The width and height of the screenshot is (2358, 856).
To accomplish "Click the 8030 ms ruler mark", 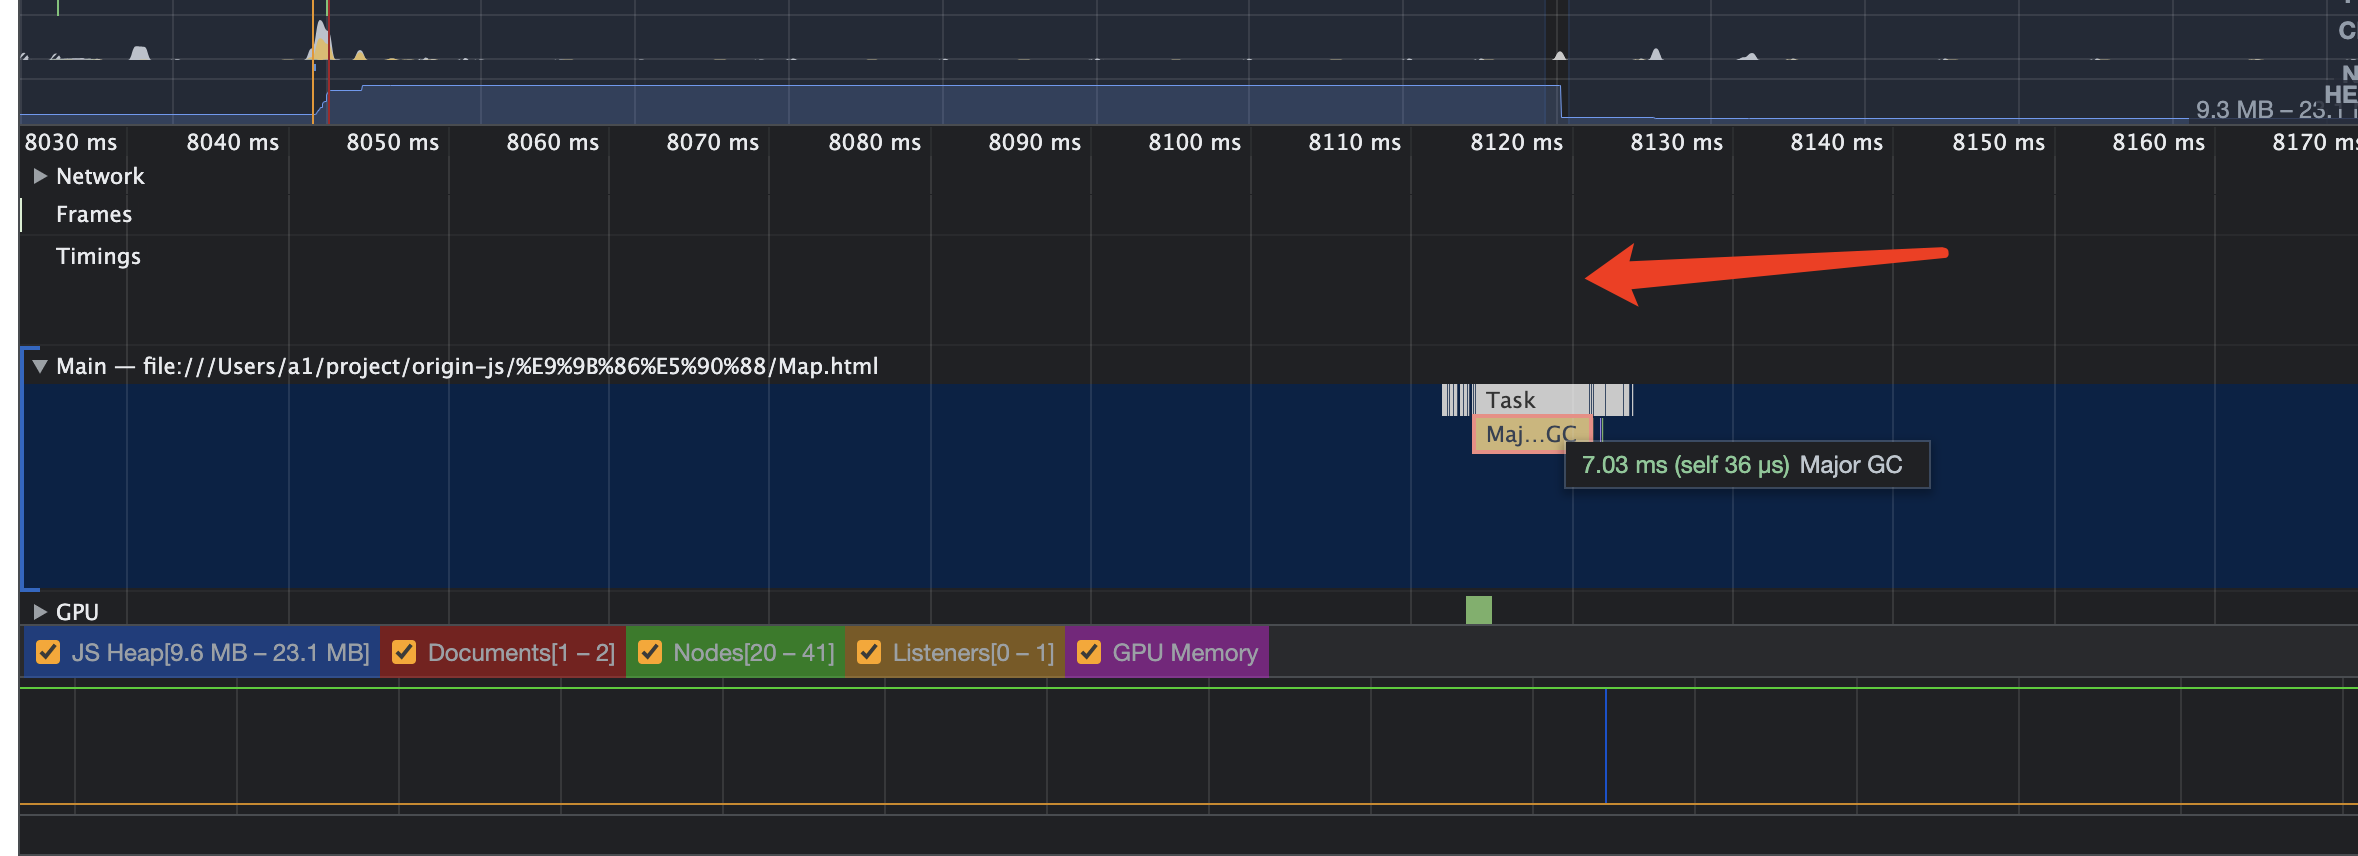I will pyautogui.click(x=71, y=142).
